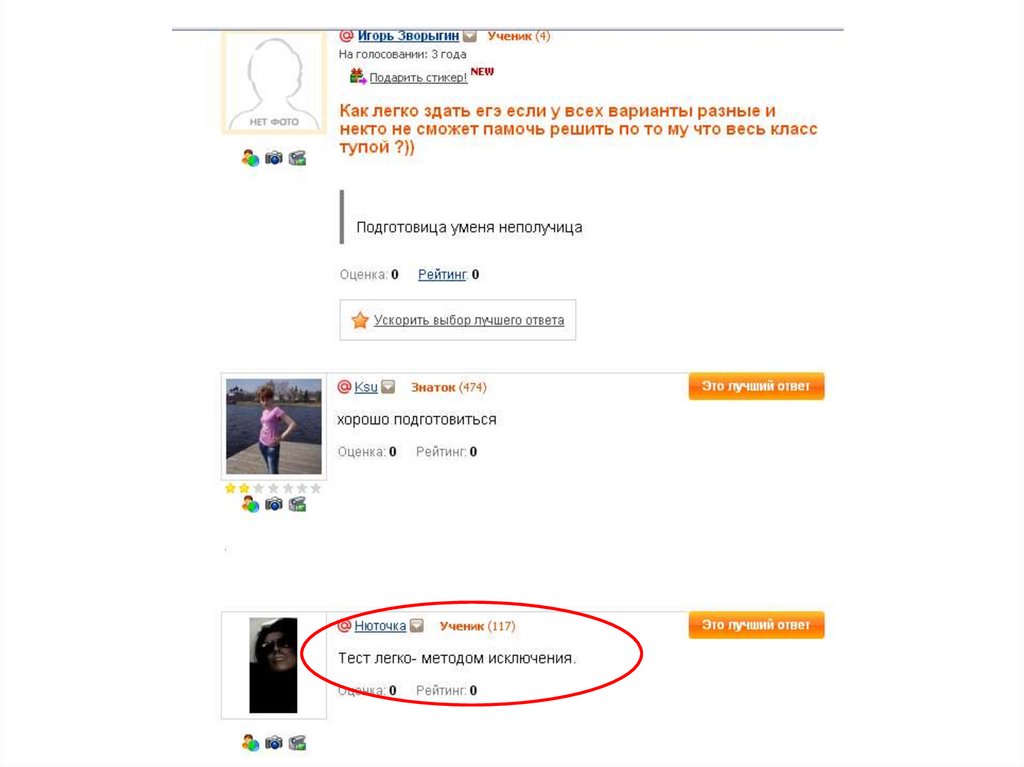The height and width of the screenshot is (767, 1024).
Task: Mark Нюточка's answer as Это лучший ответ
Action: point(756,625)
